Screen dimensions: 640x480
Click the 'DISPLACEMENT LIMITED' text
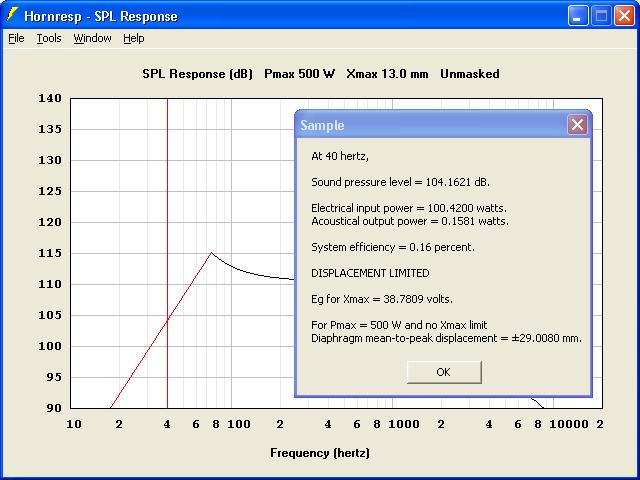[x=370, y=273]
